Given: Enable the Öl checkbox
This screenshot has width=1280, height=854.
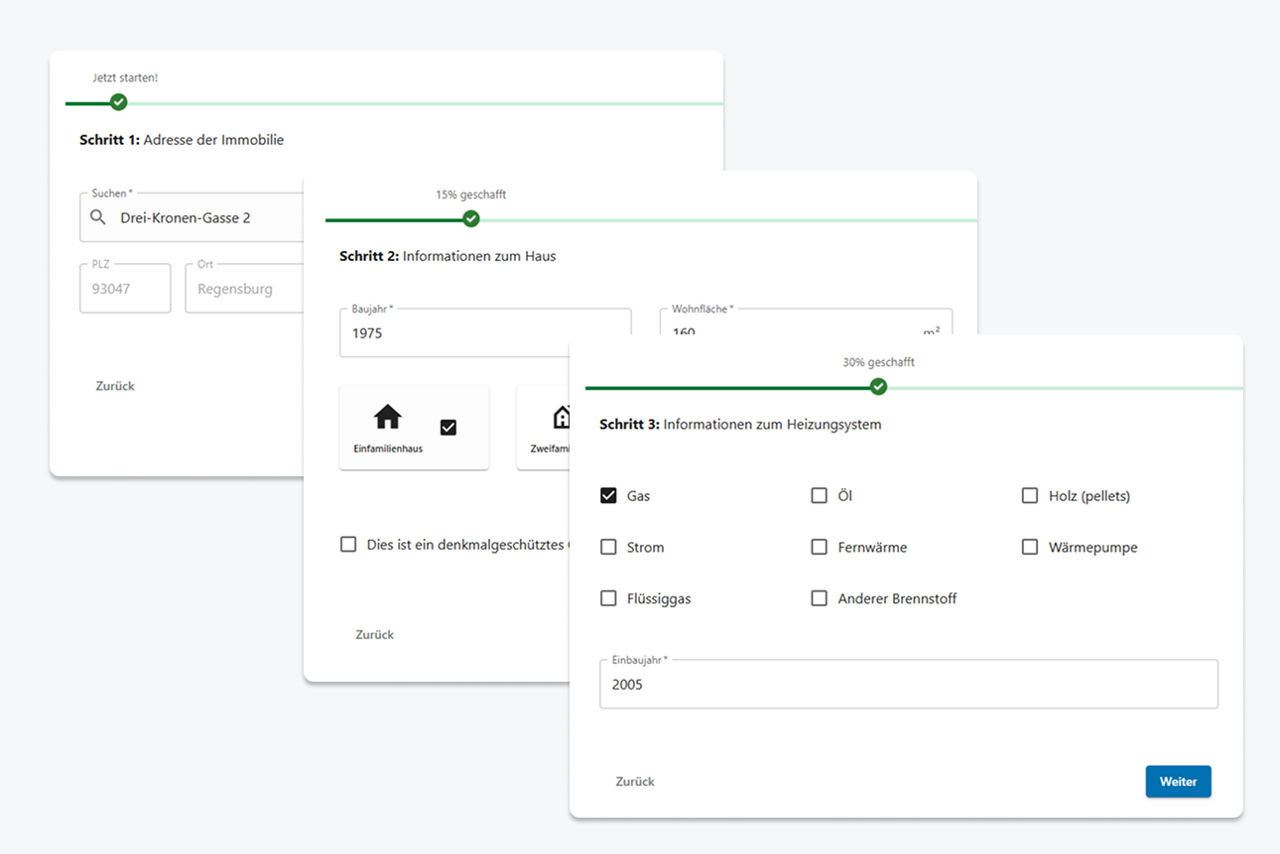Looking at the screenshot, I should (x=819, y=495).
